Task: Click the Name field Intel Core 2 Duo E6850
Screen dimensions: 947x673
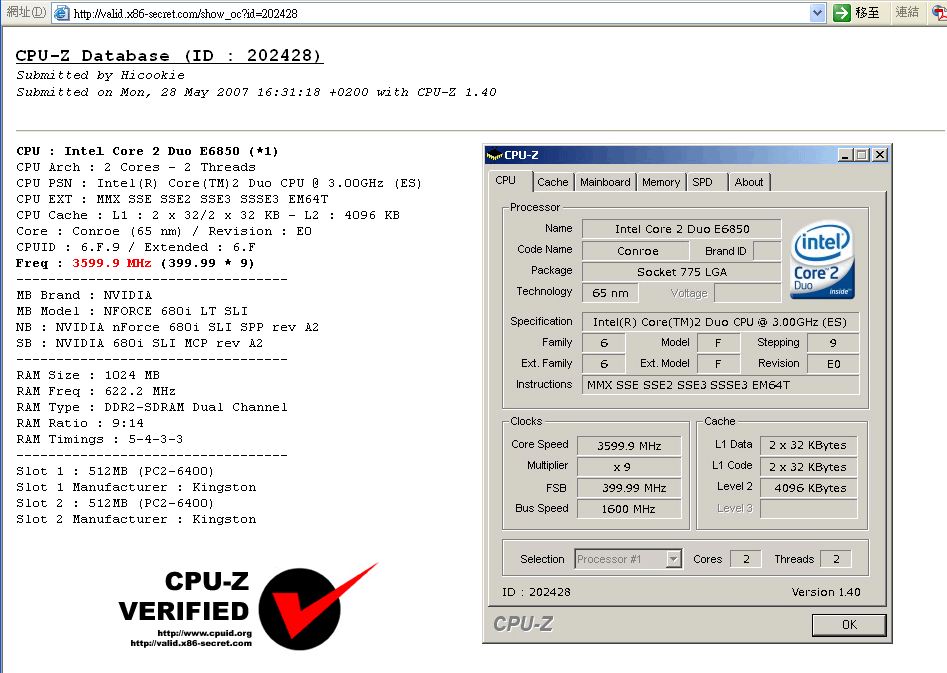Action: pyautogui.click(x=681, y=229)
